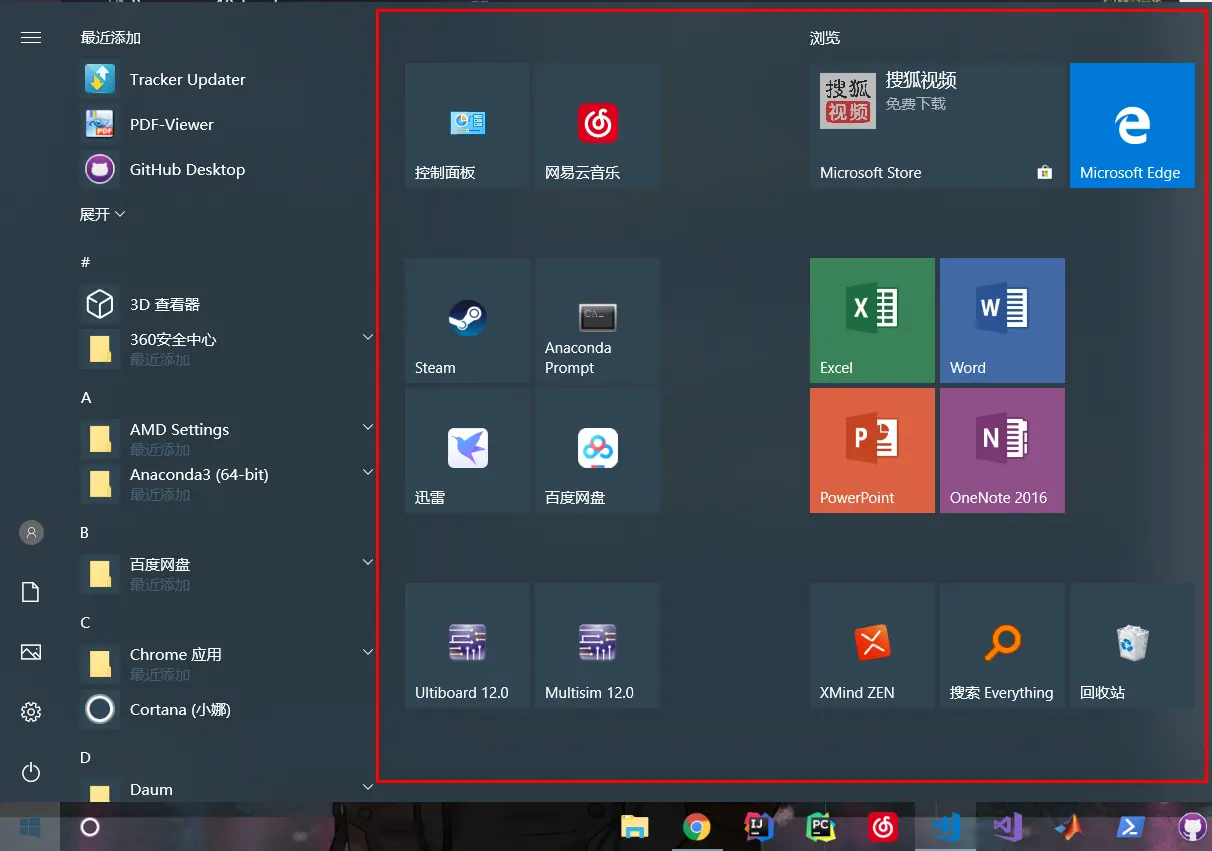Open PyCharm from the taskbar
The height and width of the screenshot is (851, 1212).
click(x=822, y=827)
